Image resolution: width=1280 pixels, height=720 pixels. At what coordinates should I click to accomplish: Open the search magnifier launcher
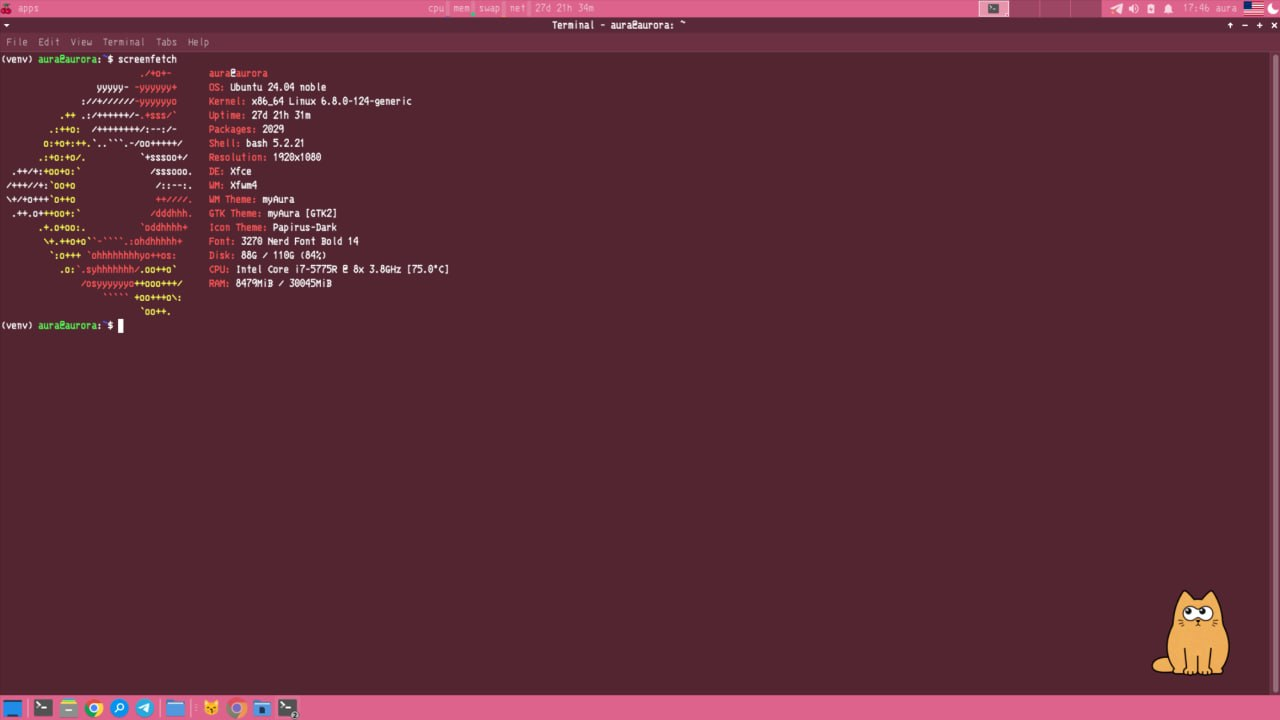[x=119, y=708]
